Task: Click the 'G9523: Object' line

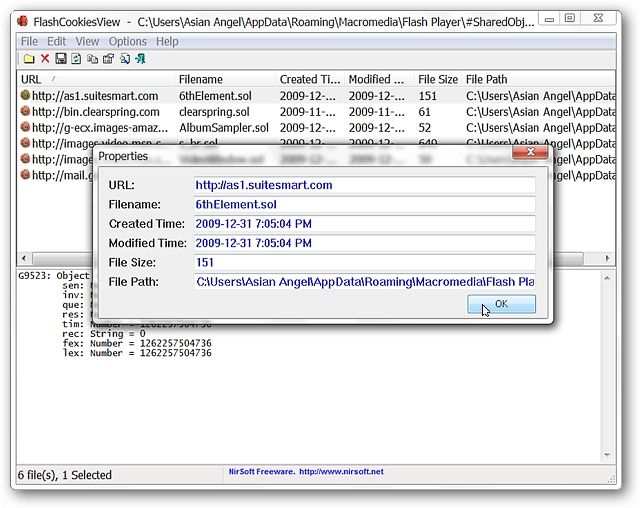Action: pyautogui.click(x=53, y=276)
